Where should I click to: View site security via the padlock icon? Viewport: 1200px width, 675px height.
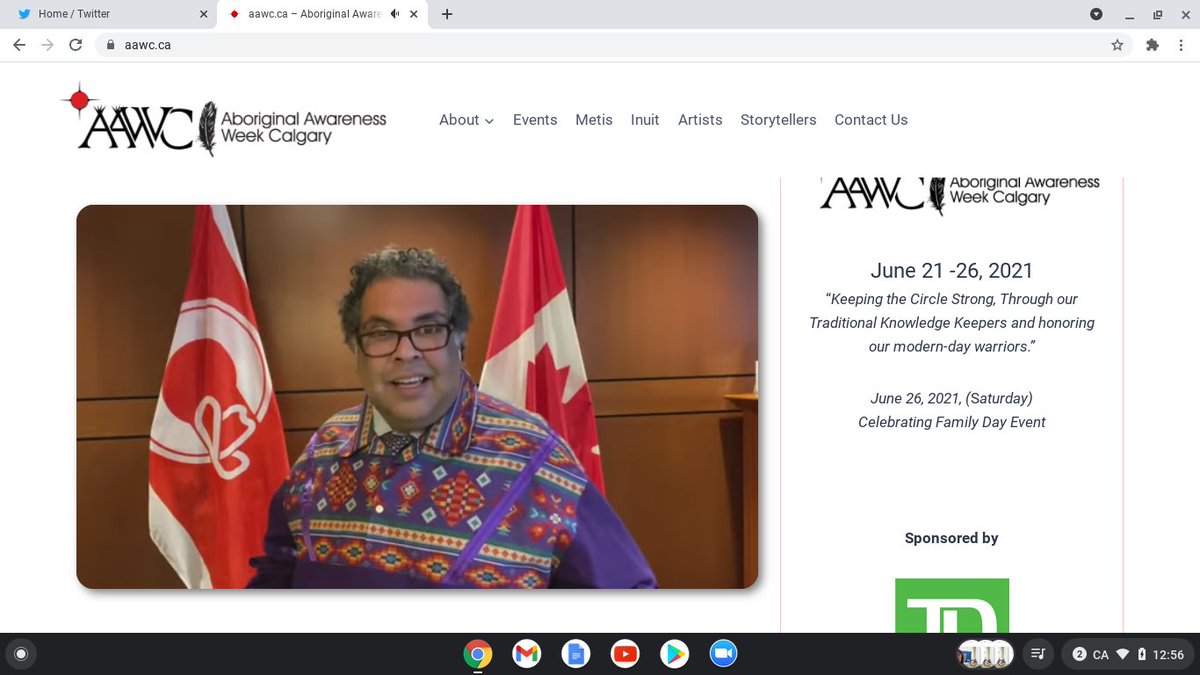click(110, 45)
